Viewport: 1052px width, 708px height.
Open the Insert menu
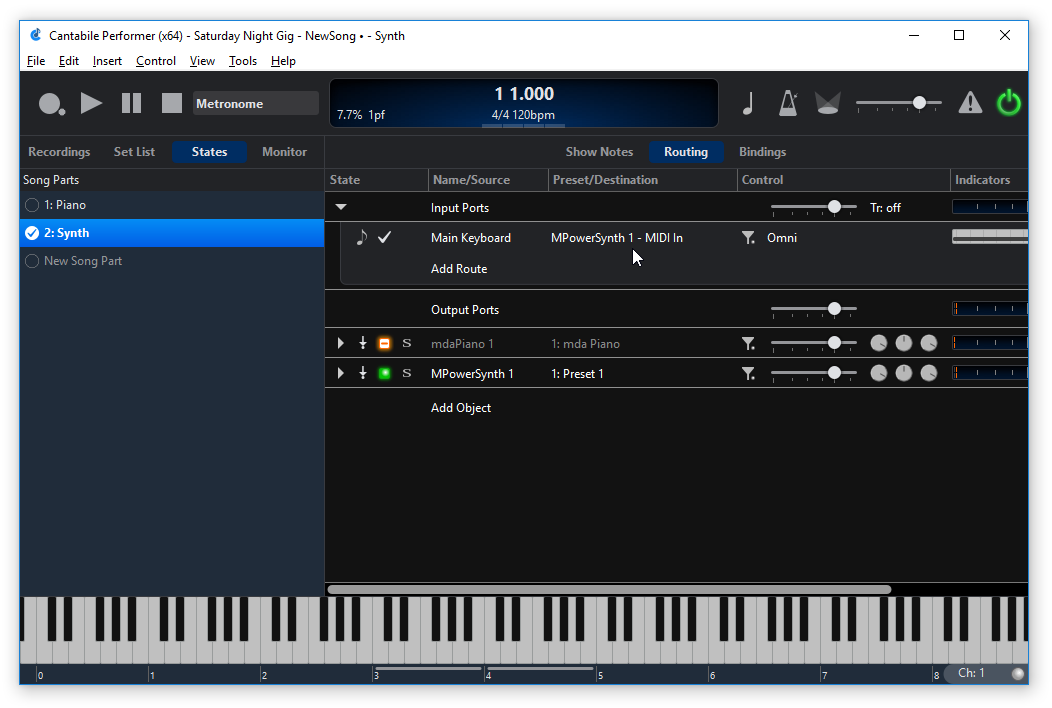(x=107, y=61)
